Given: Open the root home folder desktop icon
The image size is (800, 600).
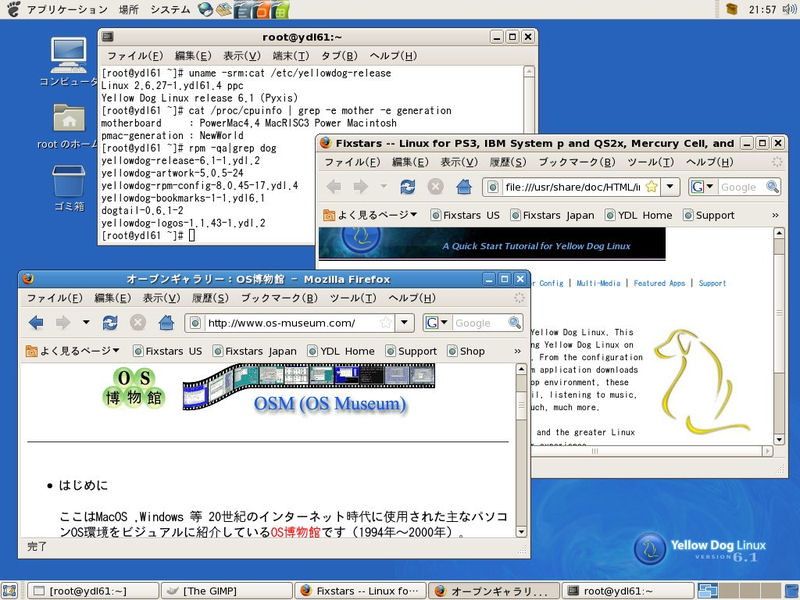Looking at the screenshot, I should tap(69, 117).
